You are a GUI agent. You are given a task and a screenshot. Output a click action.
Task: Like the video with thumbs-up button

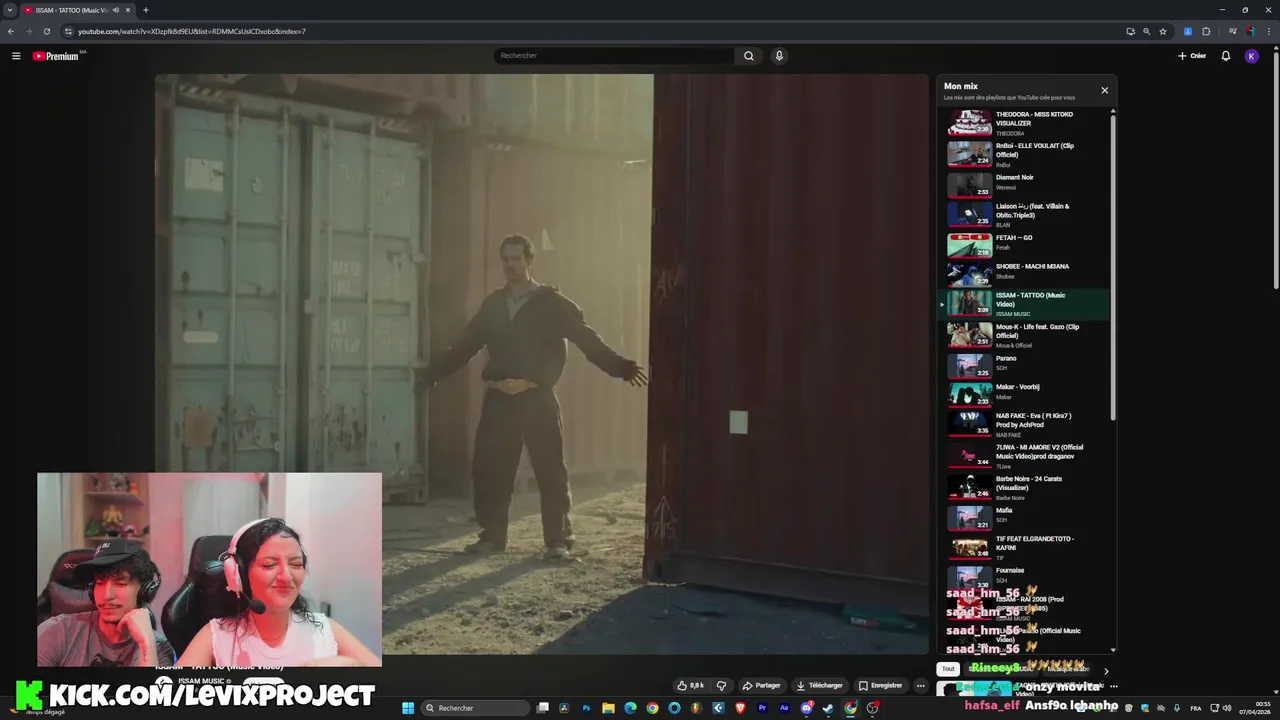691,686
